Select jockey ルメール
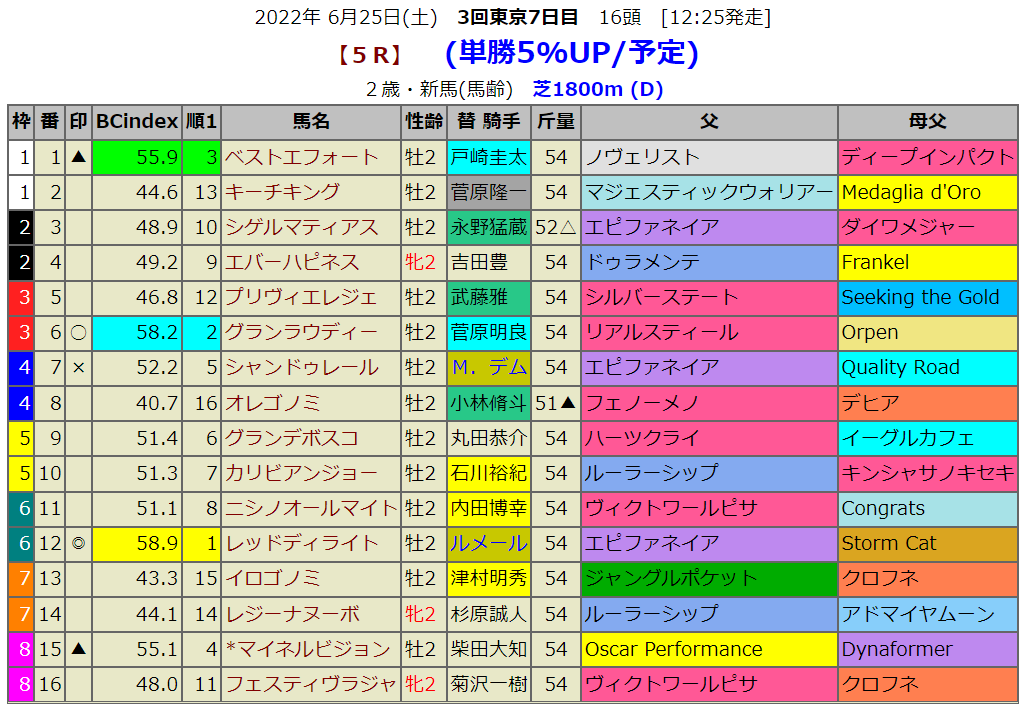 (488, 543)
